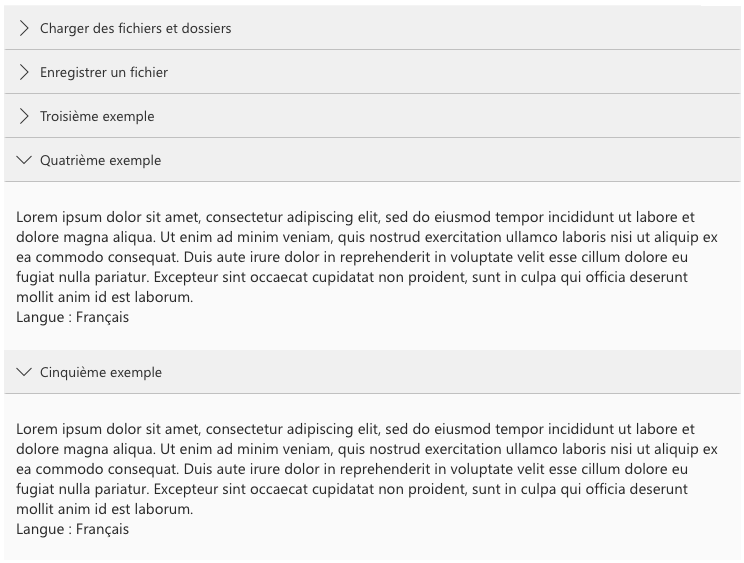The width and height of the screenshot is (744, 563).
Task: Click the word Excepteur in Quatrième exemple text
Action: pos(186,277)
